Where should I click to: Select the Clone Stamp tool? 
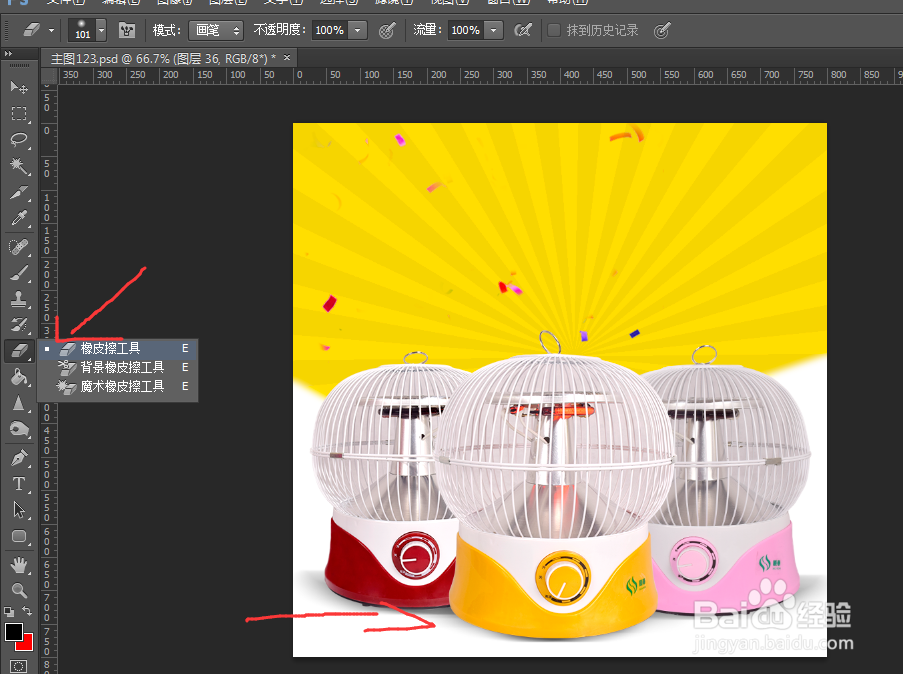click(x=18, y=299)
